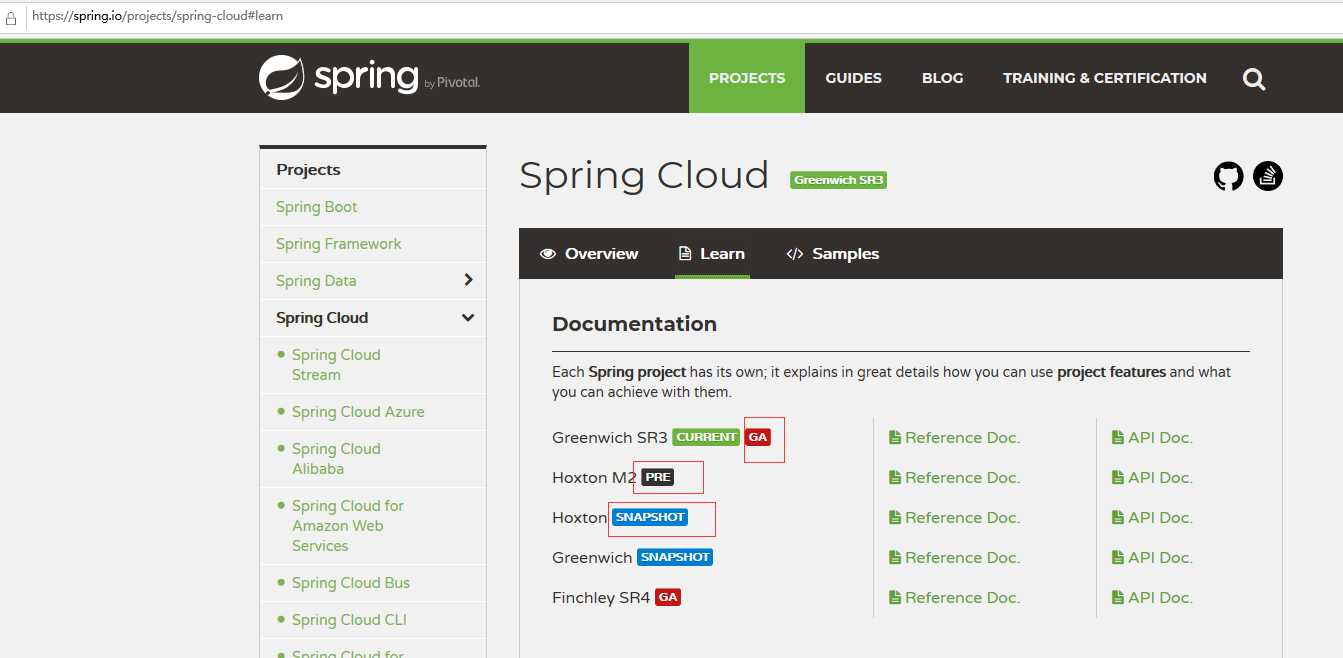This screenshot has width=1343, height=658.
Task: Click the SNAPSHOT badge beside Hoxton
Action: click(x=650, y=517)
